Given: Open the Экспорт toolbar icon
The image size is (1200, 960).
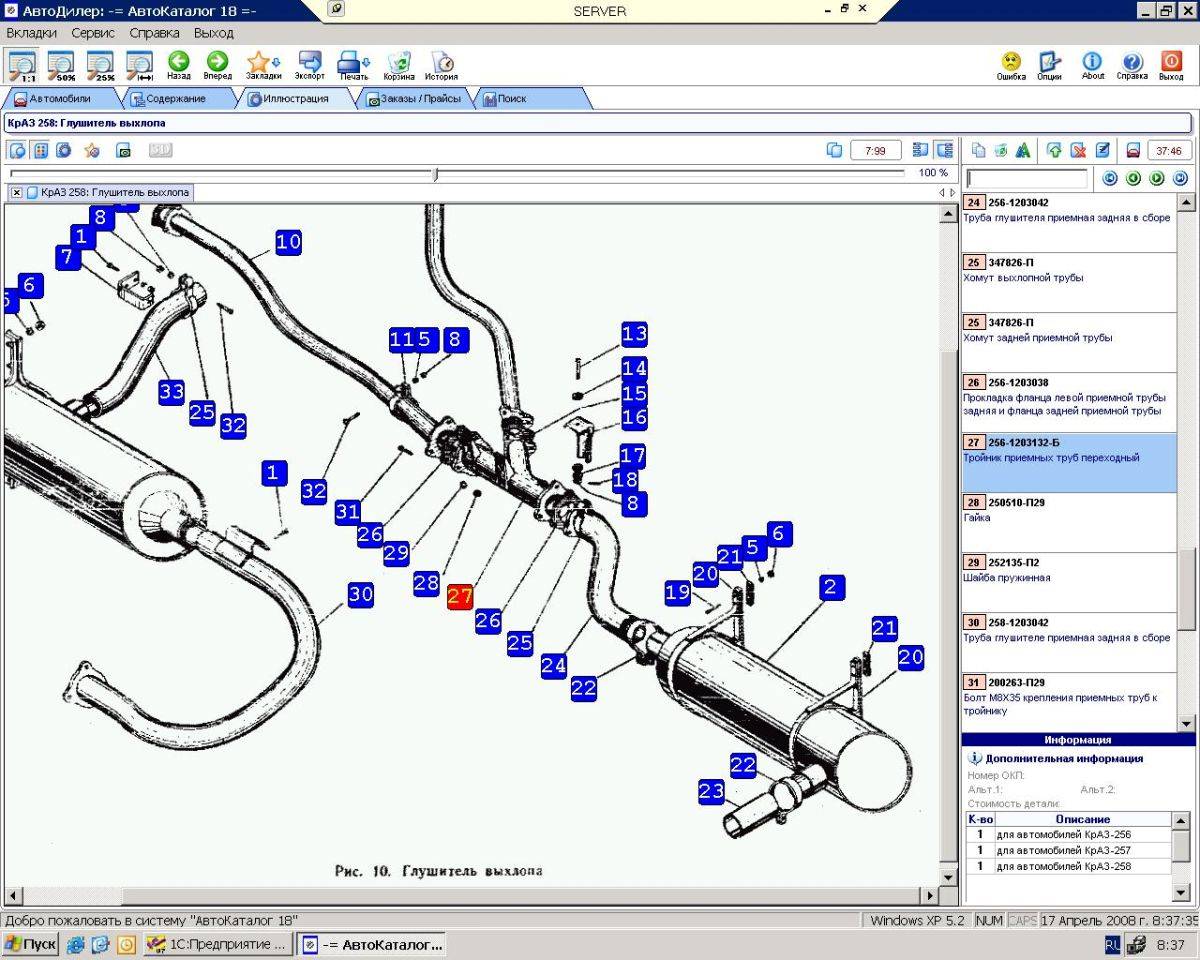Looking at the screenshot, I should [310, 66].
